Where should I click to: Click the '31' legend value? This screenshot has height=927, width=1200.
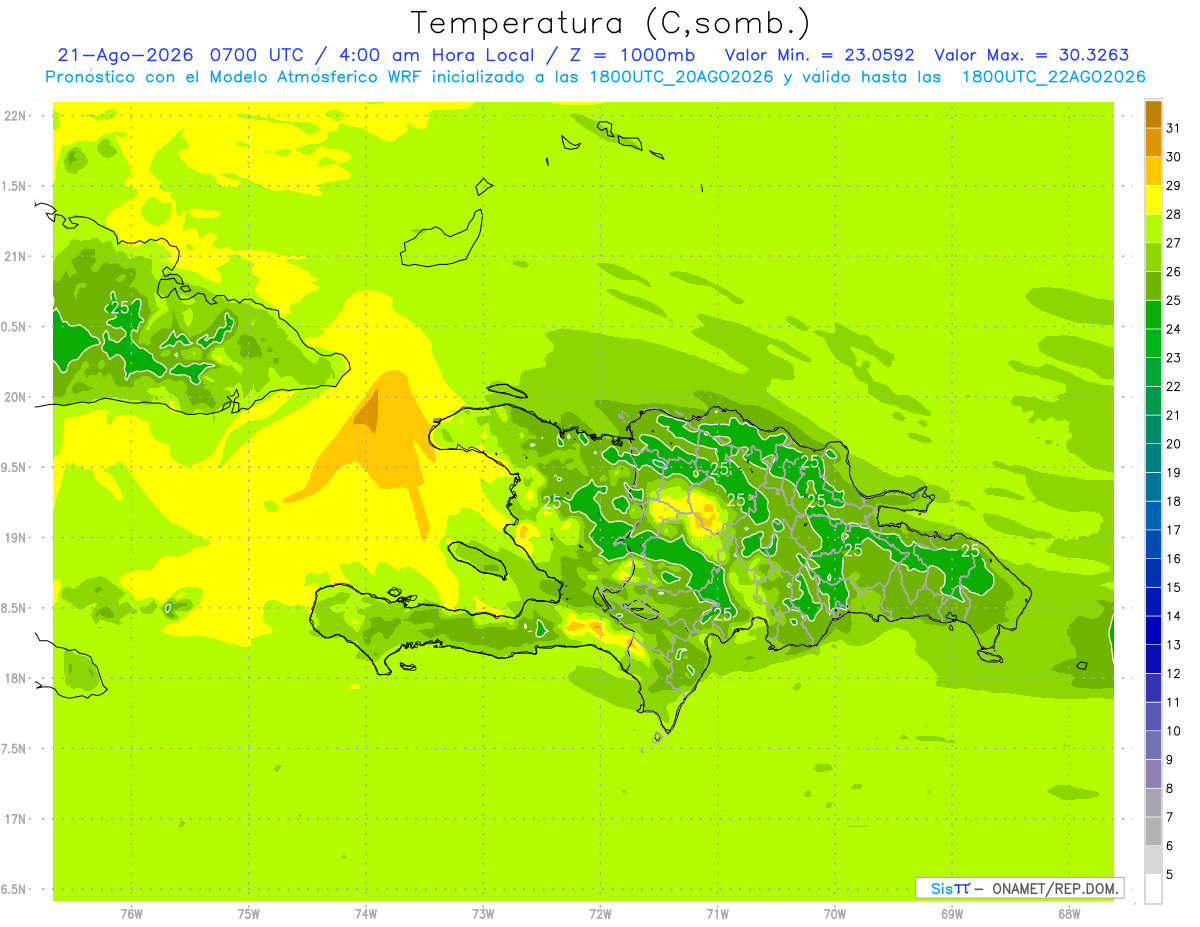pyautogui.click(x=1174, y=128)
